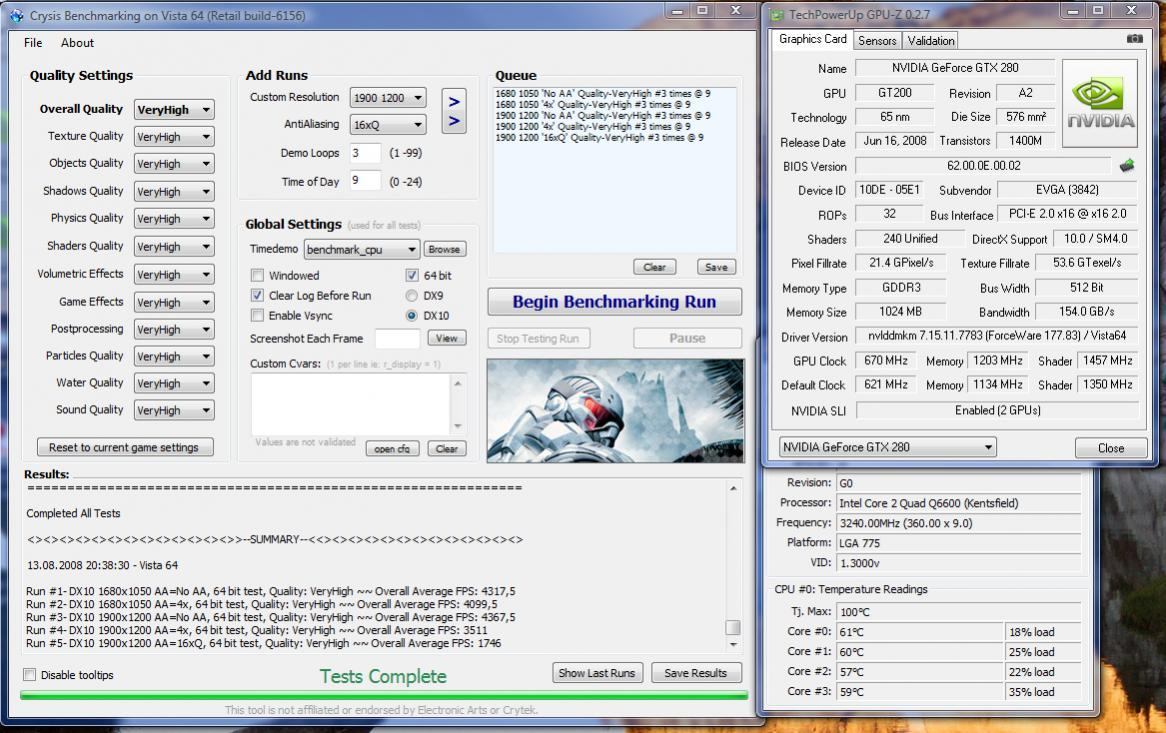The height and width of the screenshot is (733, 1166).
Task: Switch to the Sensors tab
Action: [x=877, y=40]
